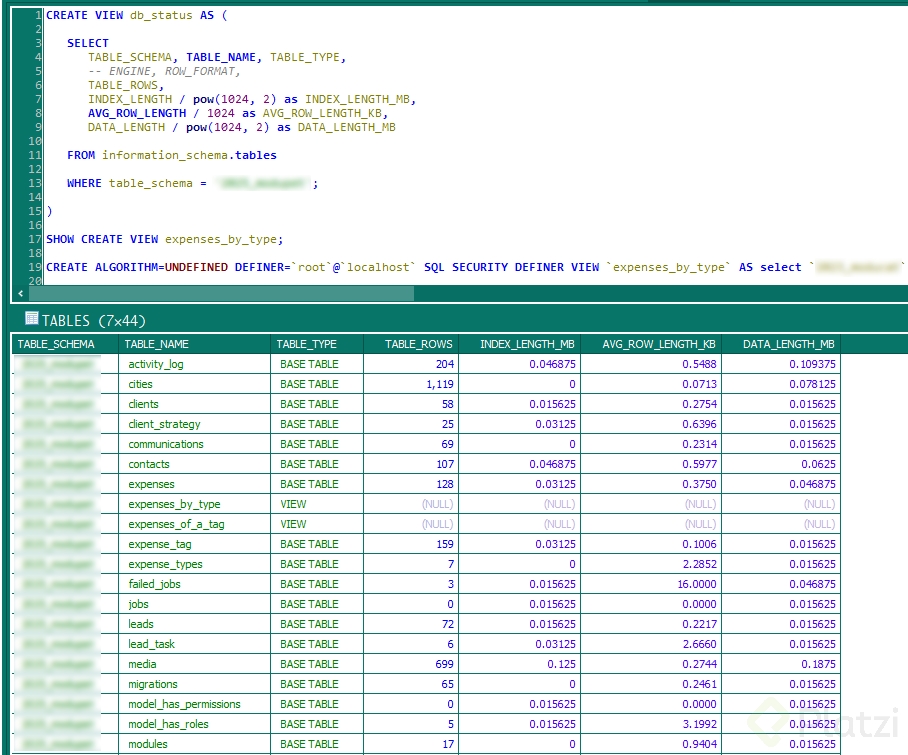Click line number 11 in editor gutter
Screen dimensions: 908x755
click(x=35, y=155)
